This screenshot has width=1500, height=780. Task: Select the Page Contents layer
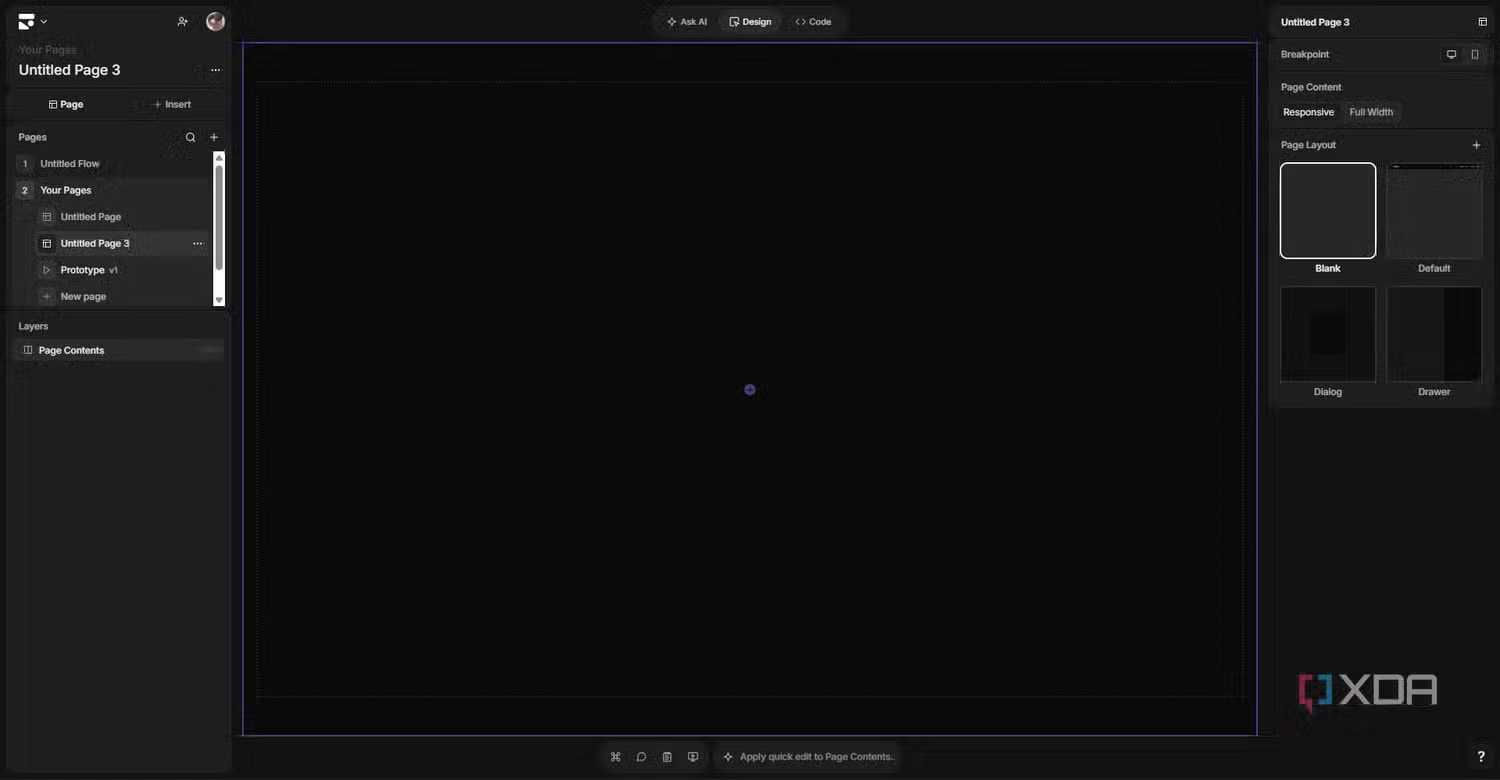coord(118,350)
